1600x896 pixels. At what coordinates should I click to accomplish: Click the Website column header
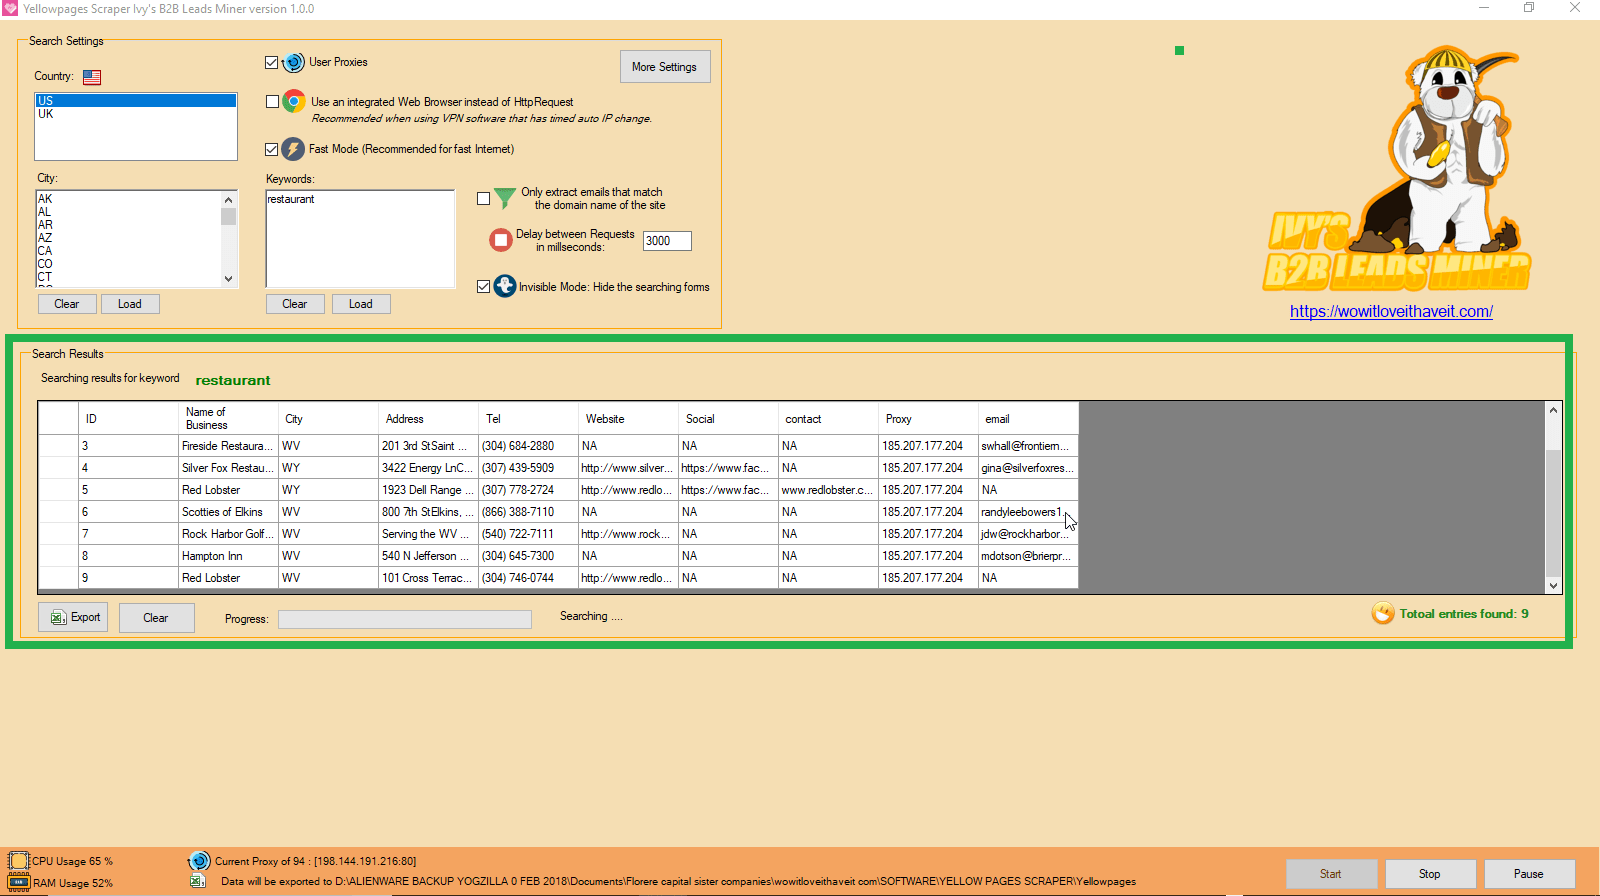click(629, 419)
